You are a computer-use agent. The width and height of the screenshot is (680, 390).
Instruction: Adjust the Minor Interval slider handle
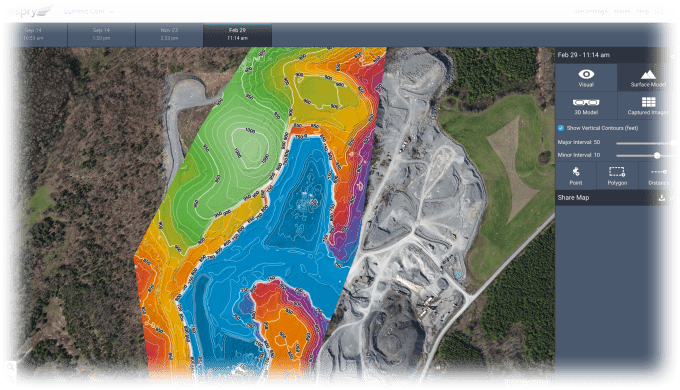click(657, 155)
